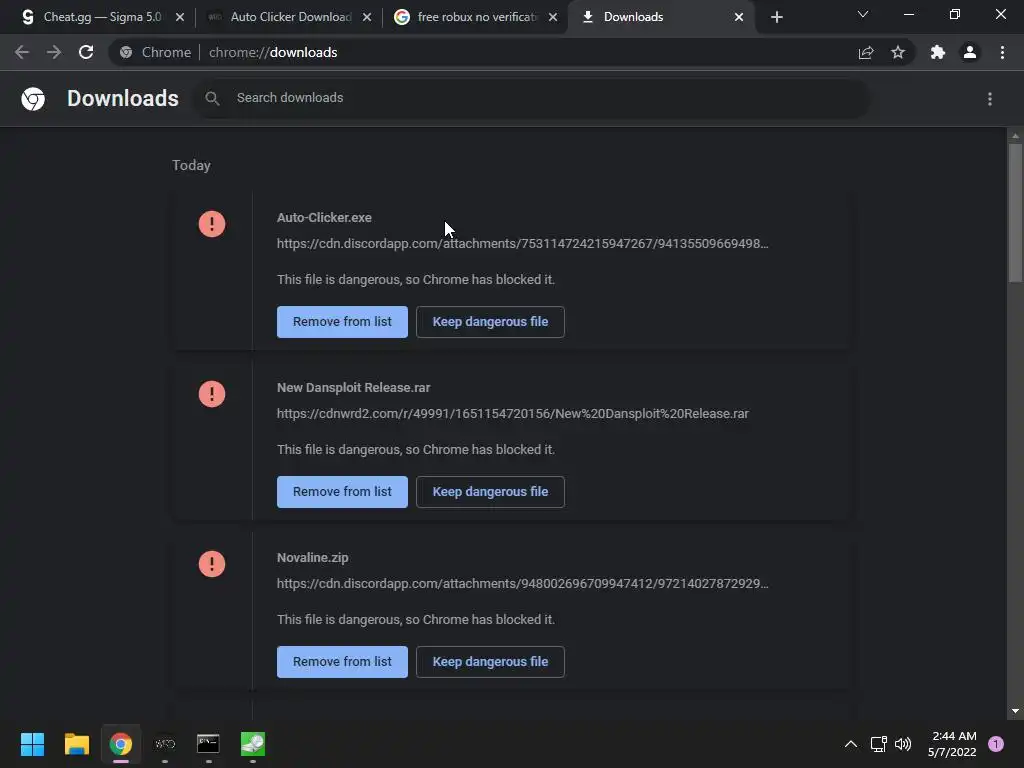Close the Cheat.gg Sigma tab
Image resolution: width=1024 pixels, height=768 pixels.
180,17
